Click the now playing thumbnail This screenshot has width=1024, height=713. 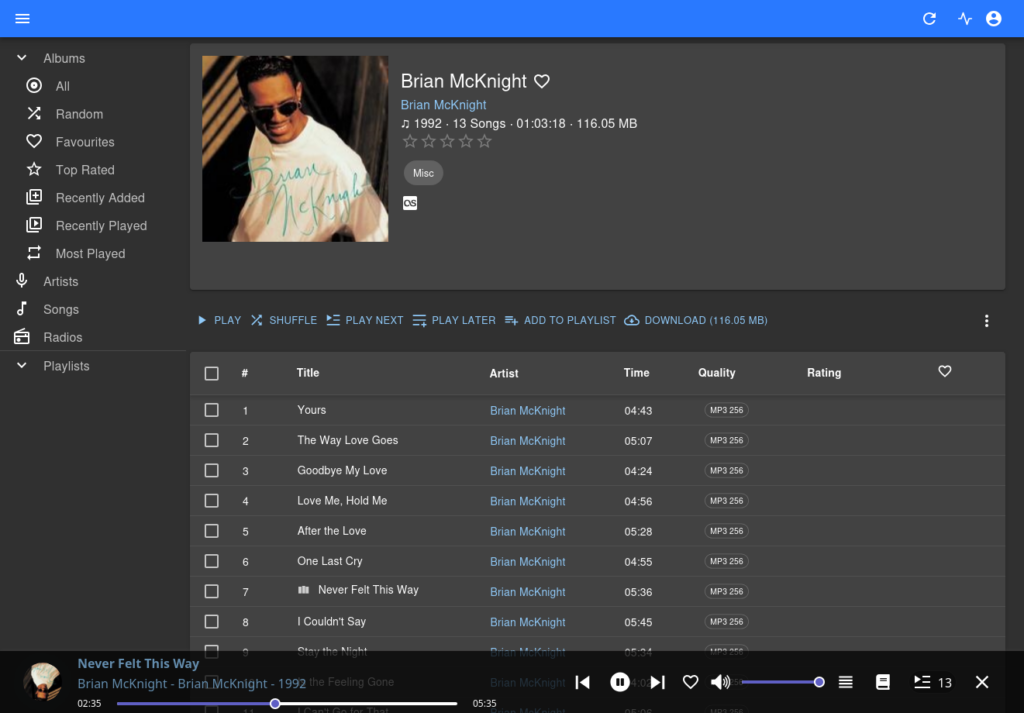click(x=42, y=682)
